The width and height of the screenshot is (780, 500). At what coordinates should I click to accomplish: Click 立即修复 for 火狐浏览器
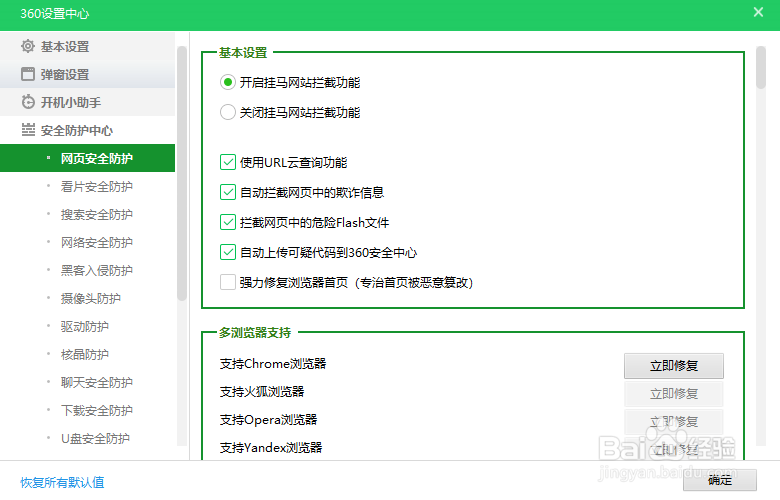pyautogui.click(x=674, y=394)
